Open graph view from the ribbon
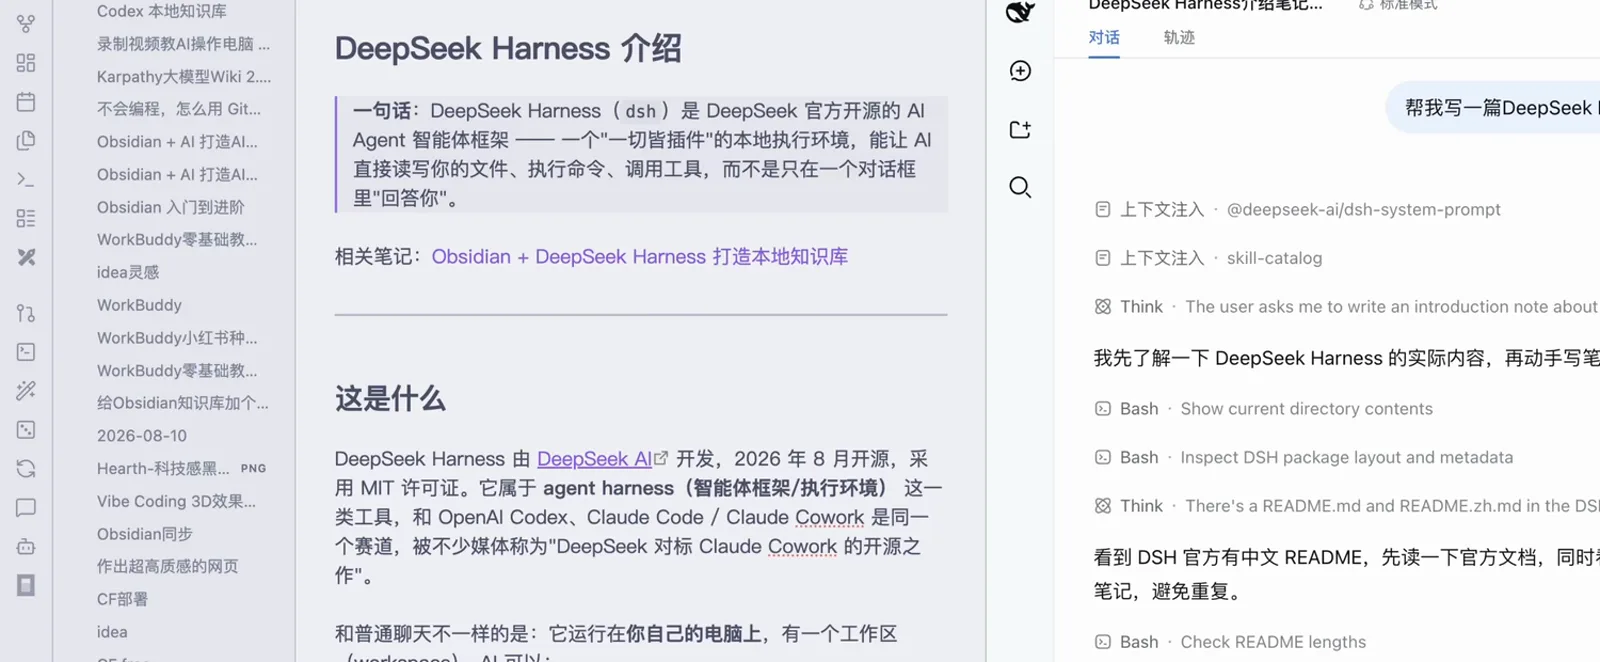 26,22
